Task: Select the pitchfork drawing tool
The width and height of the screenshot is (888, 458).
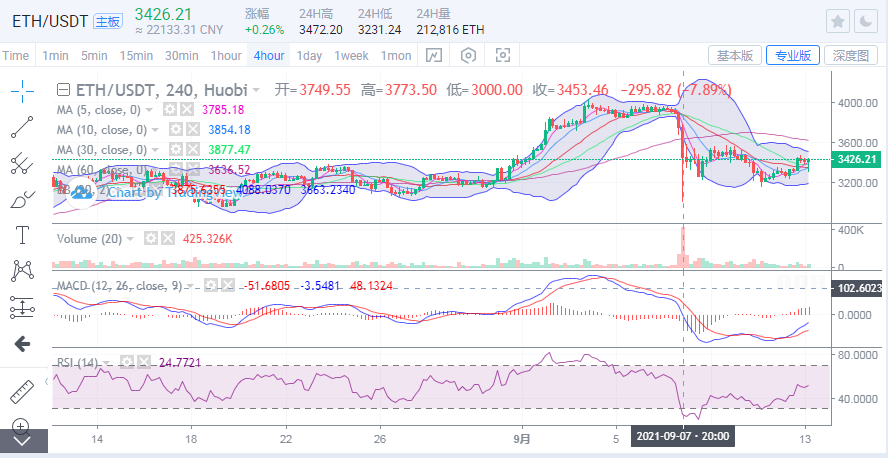Action: 22,163
